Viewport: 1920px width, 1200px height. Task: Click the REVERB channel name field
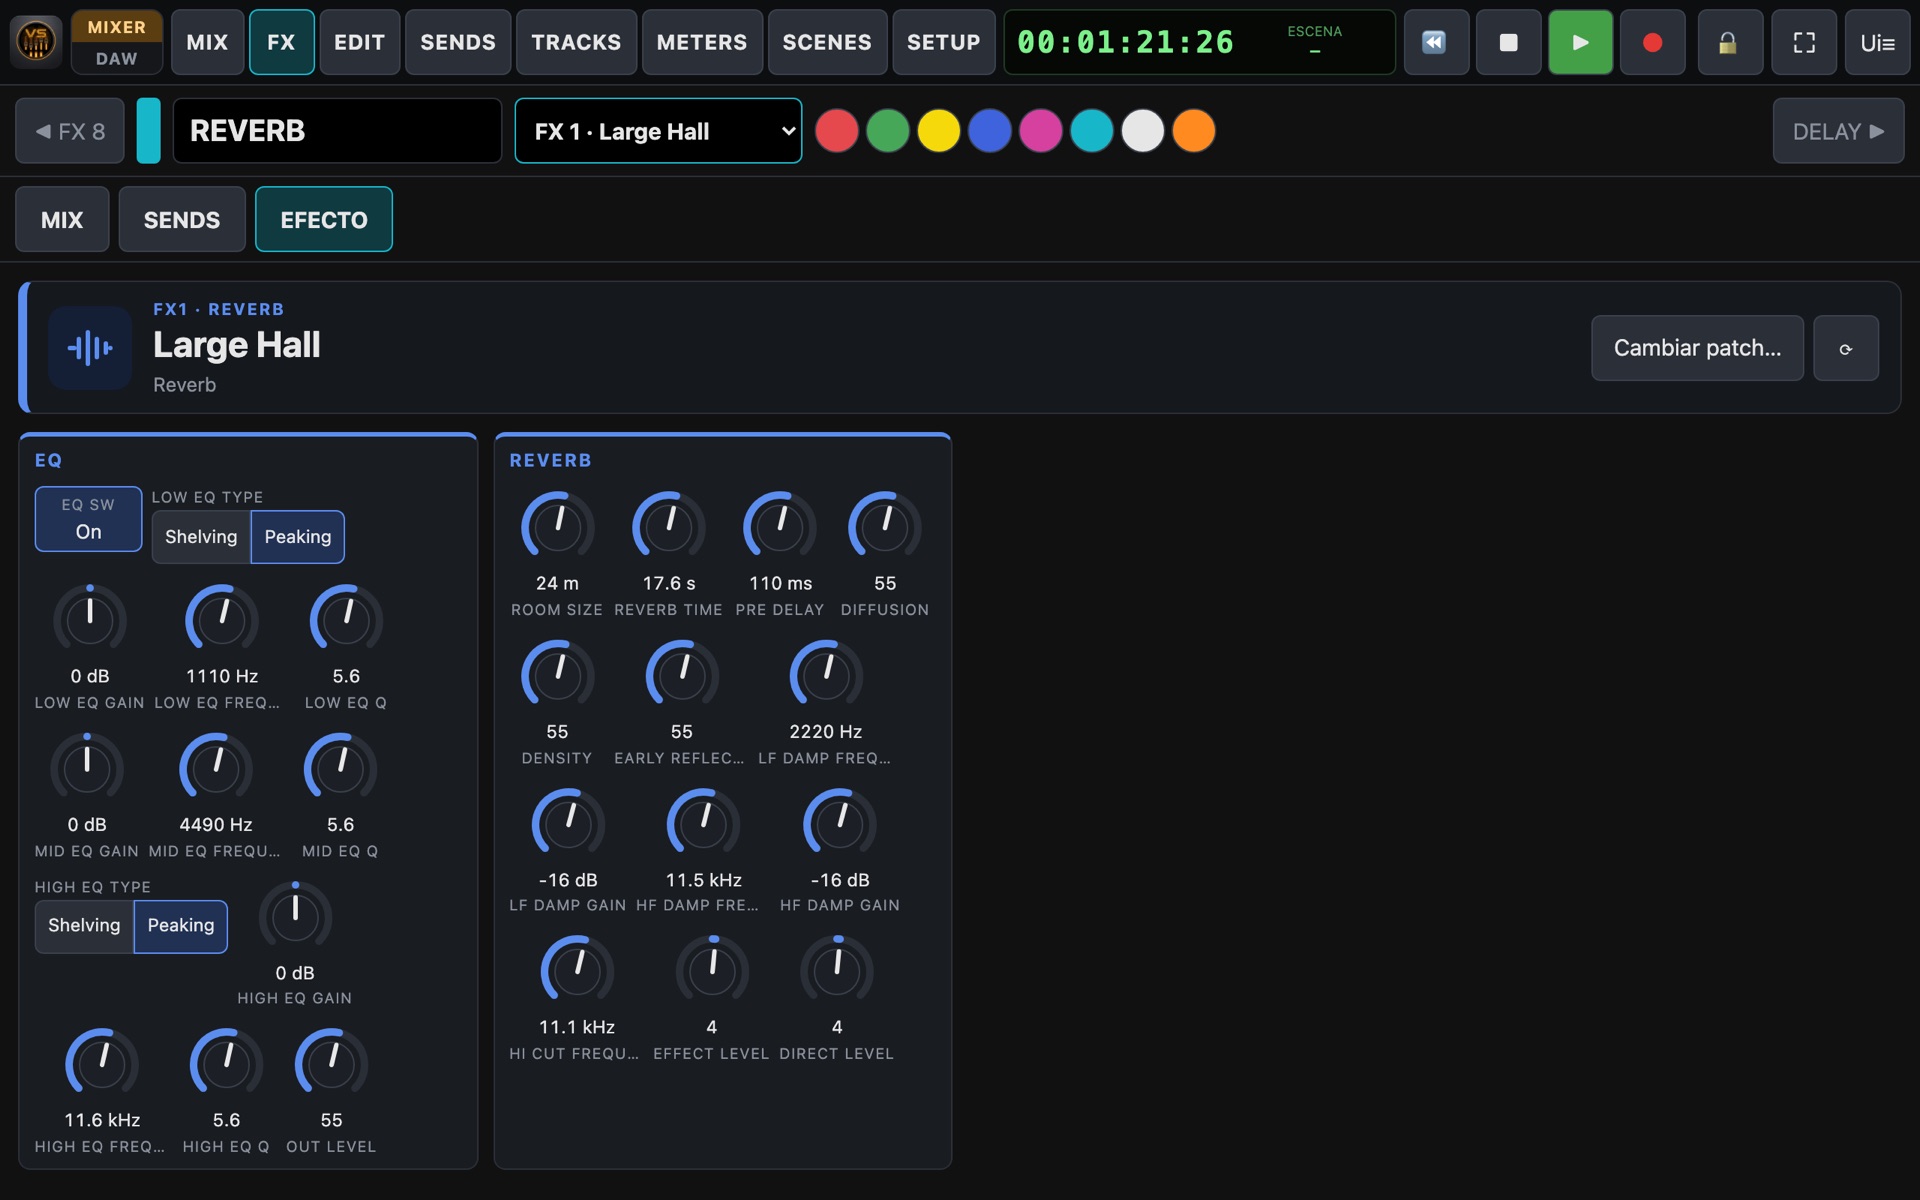click(x=337, y=131)
